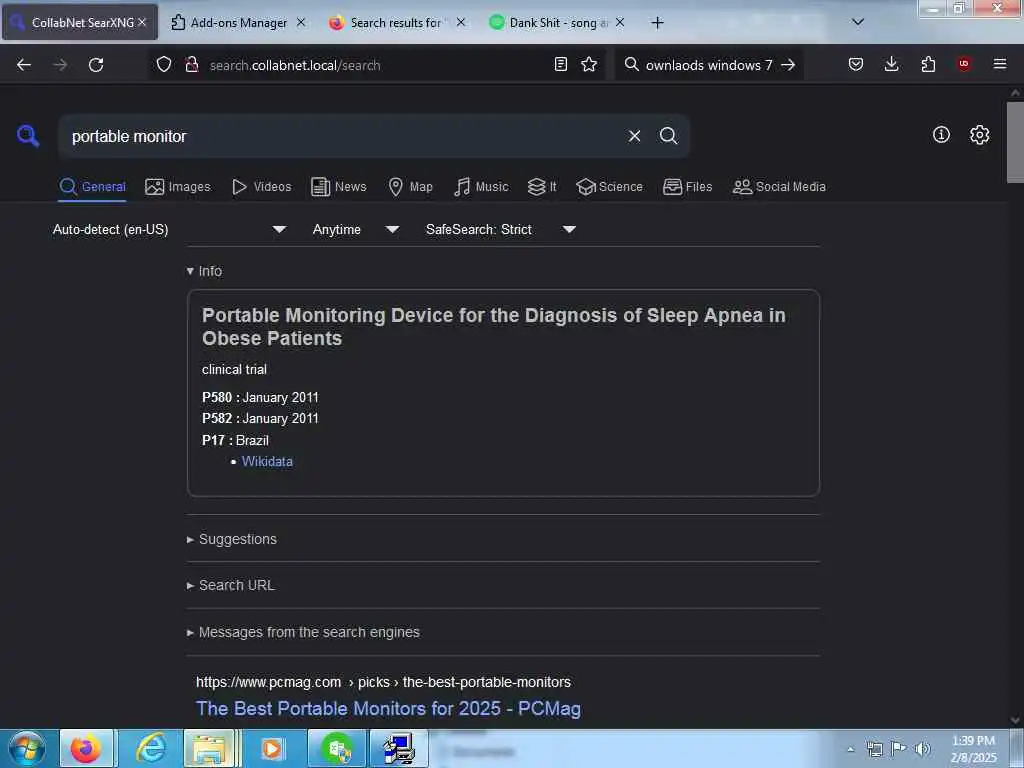Select the It search category

[x=542, y=187]
